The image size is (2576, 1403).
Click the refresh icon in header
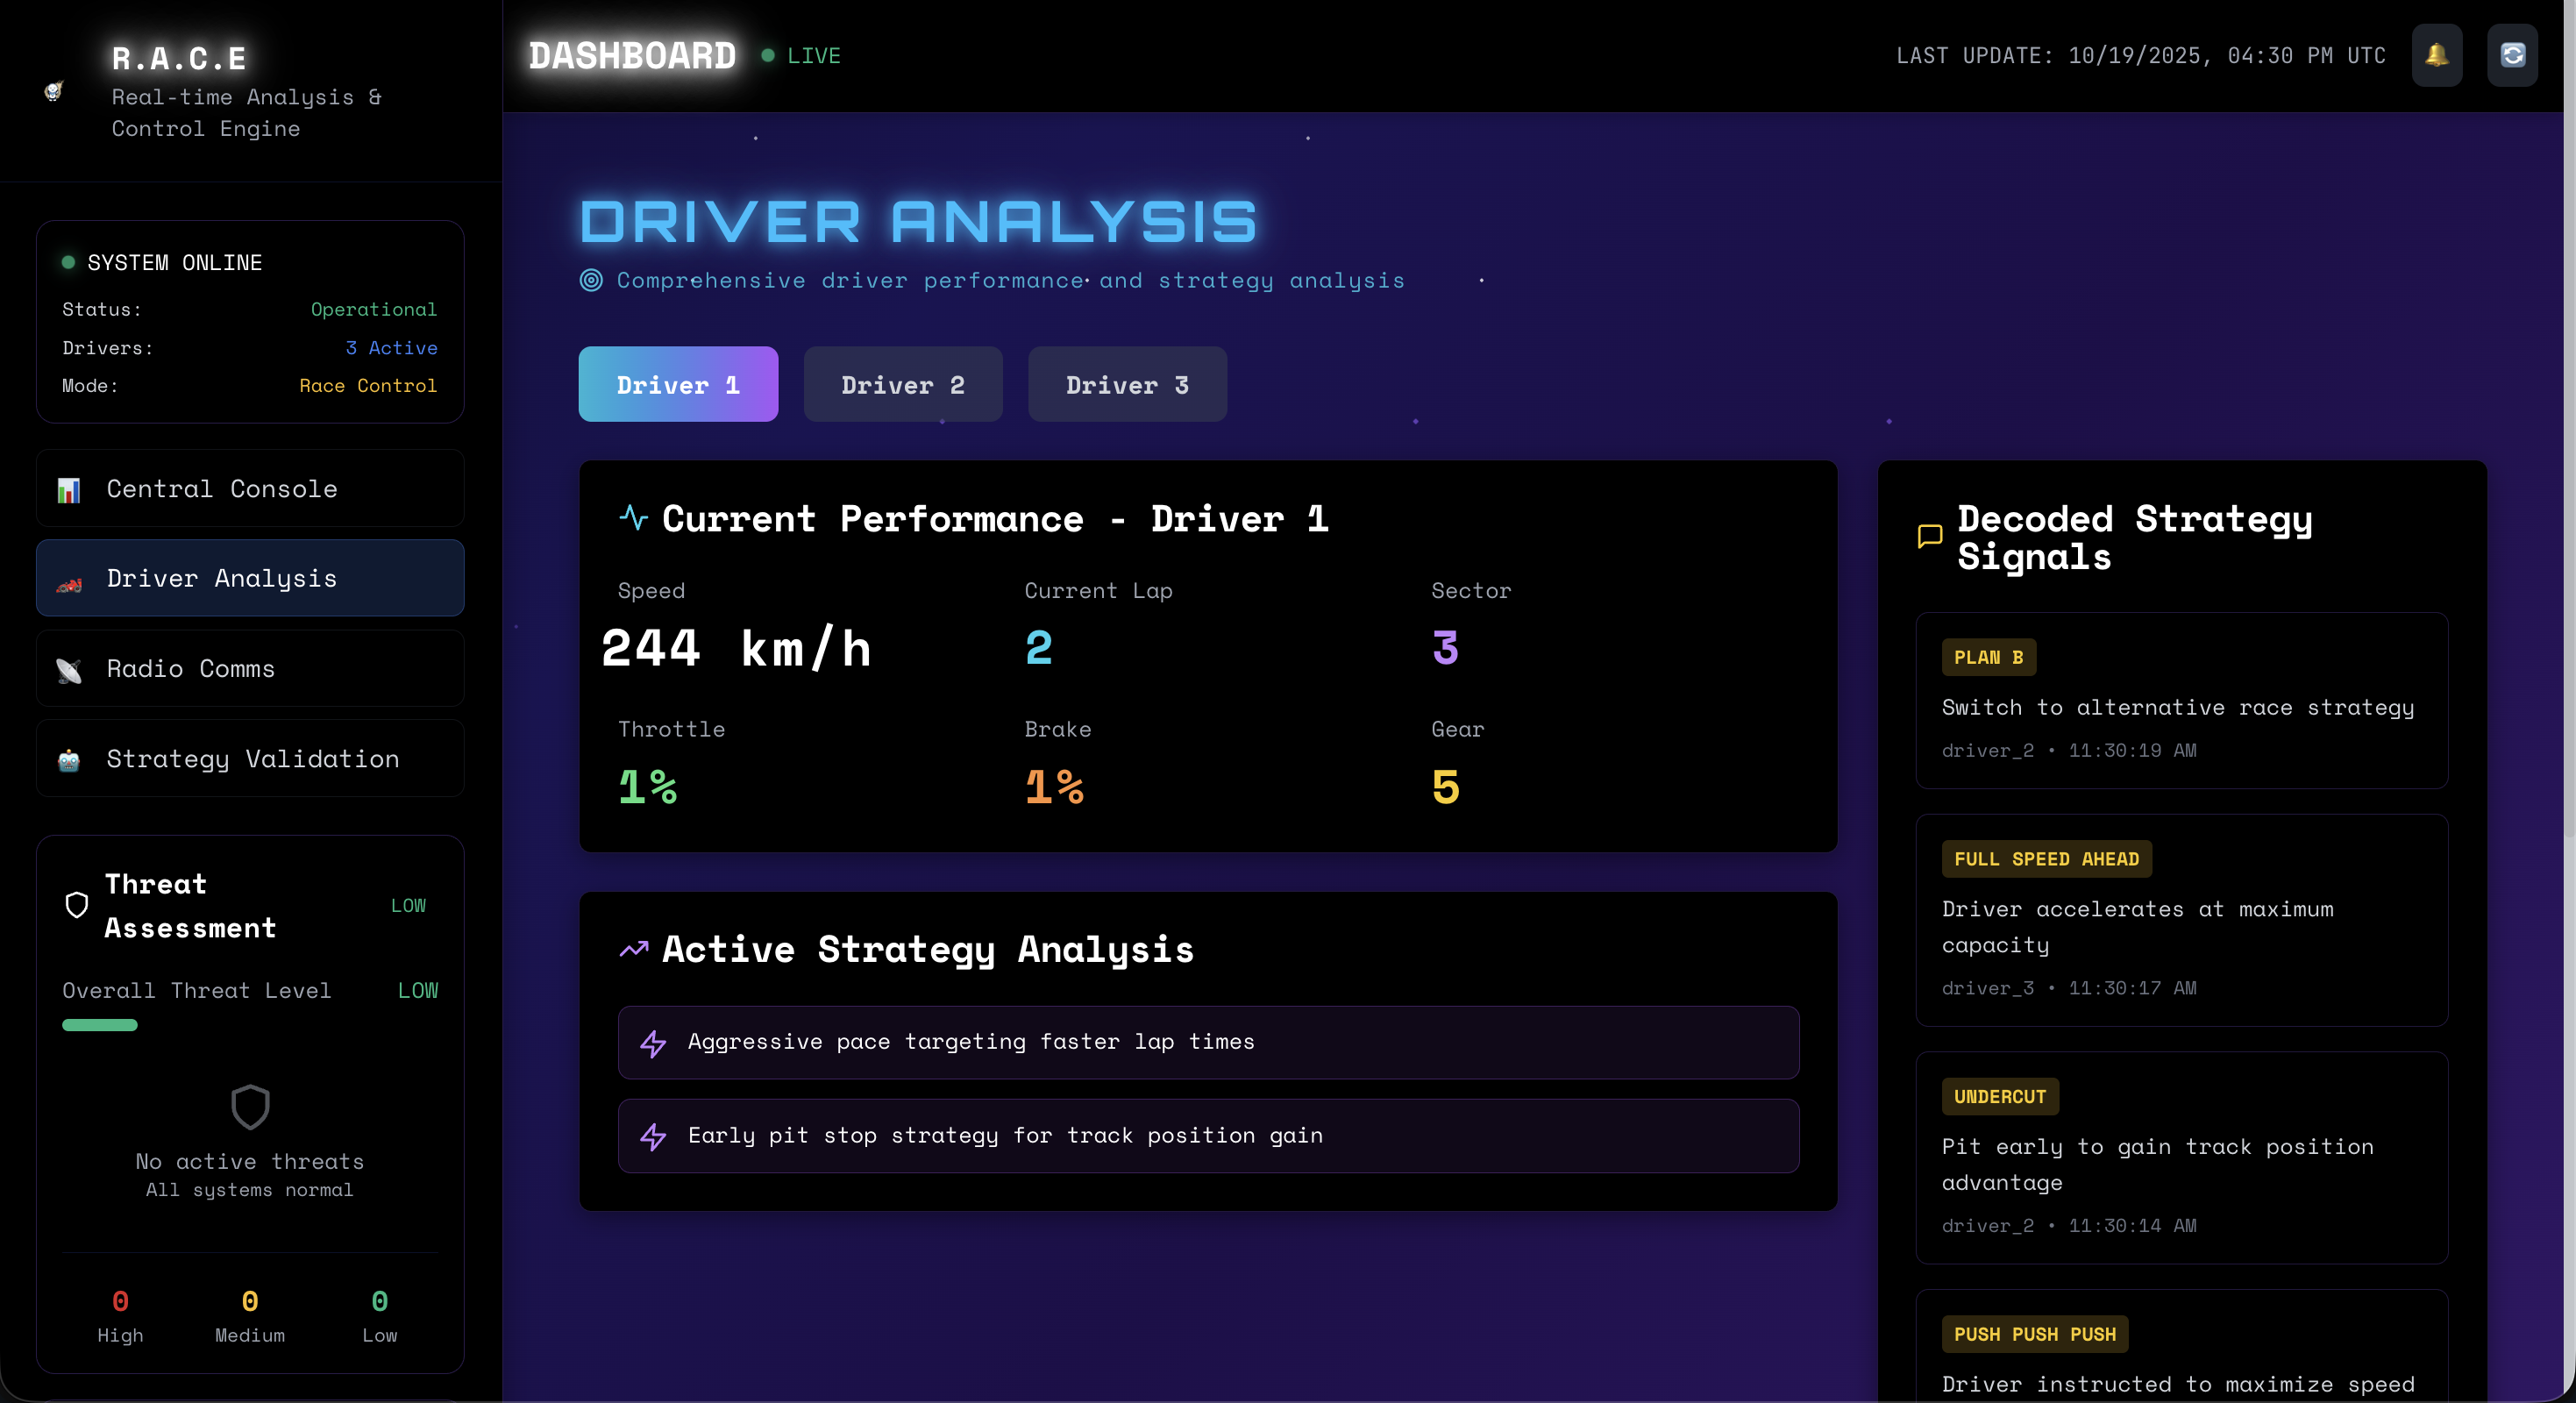click(2512, 55)
